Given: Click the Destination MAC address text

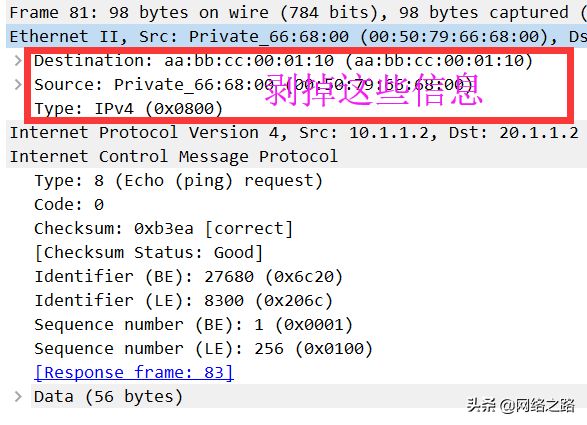Looking at the screenshot, I should point(249,61).
